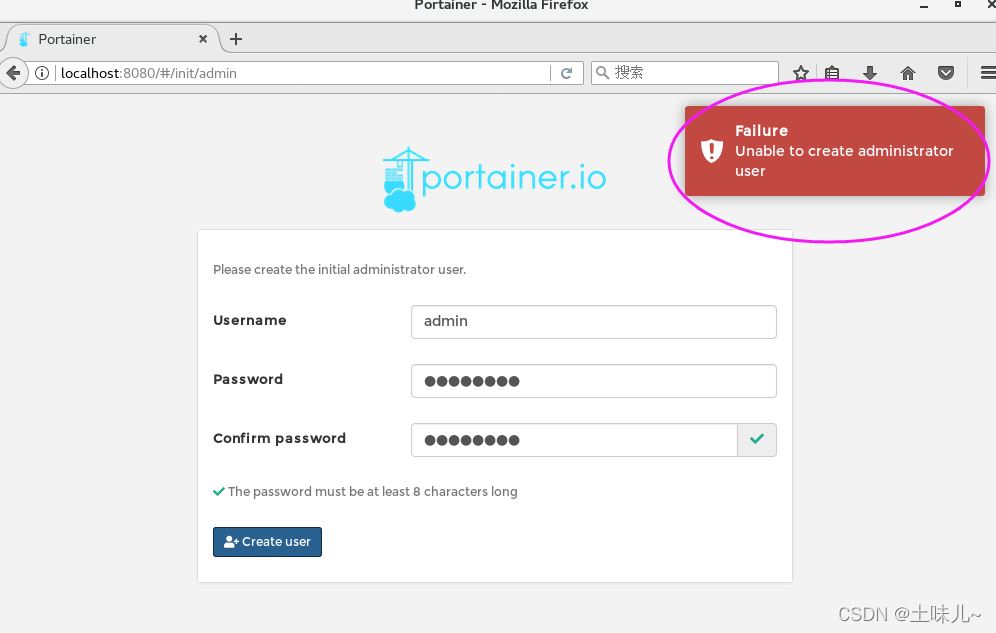Click the Confirm password field
996x633 pixels.
tap(574, 440)
